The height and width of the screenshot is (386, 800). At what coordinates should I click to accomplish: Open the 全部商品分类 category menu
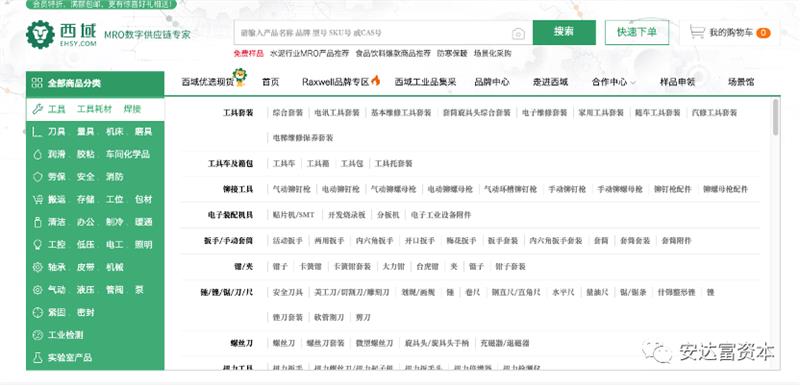[x=95, y=84]
